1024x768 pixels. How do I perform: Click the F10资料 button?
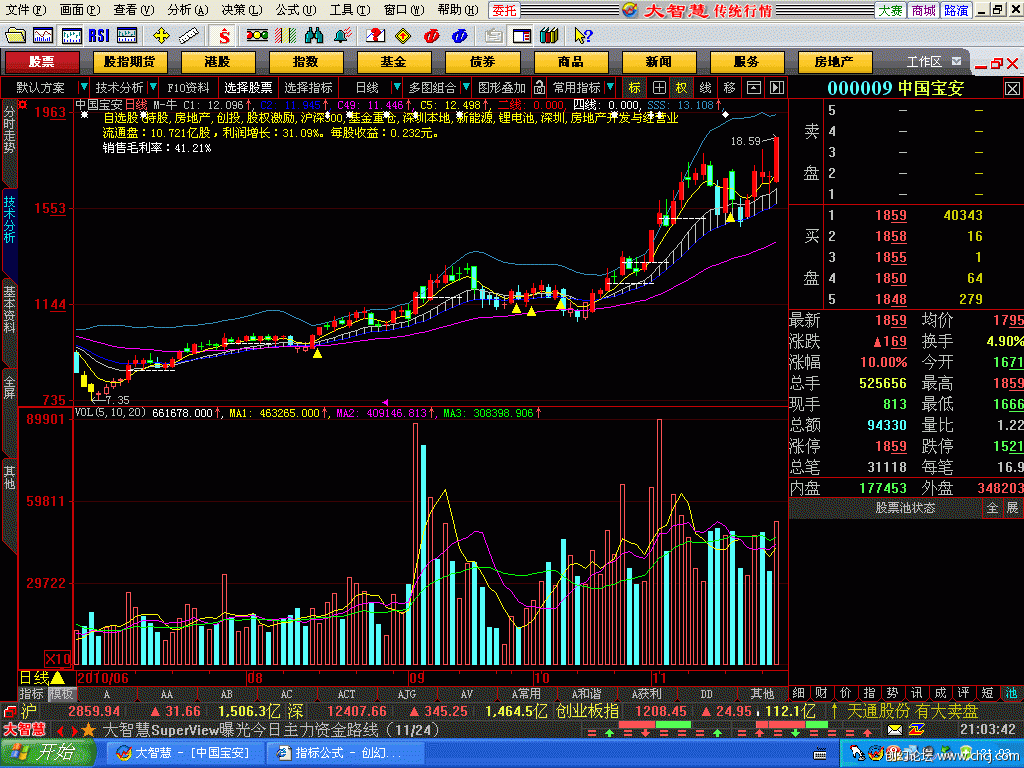188,87
